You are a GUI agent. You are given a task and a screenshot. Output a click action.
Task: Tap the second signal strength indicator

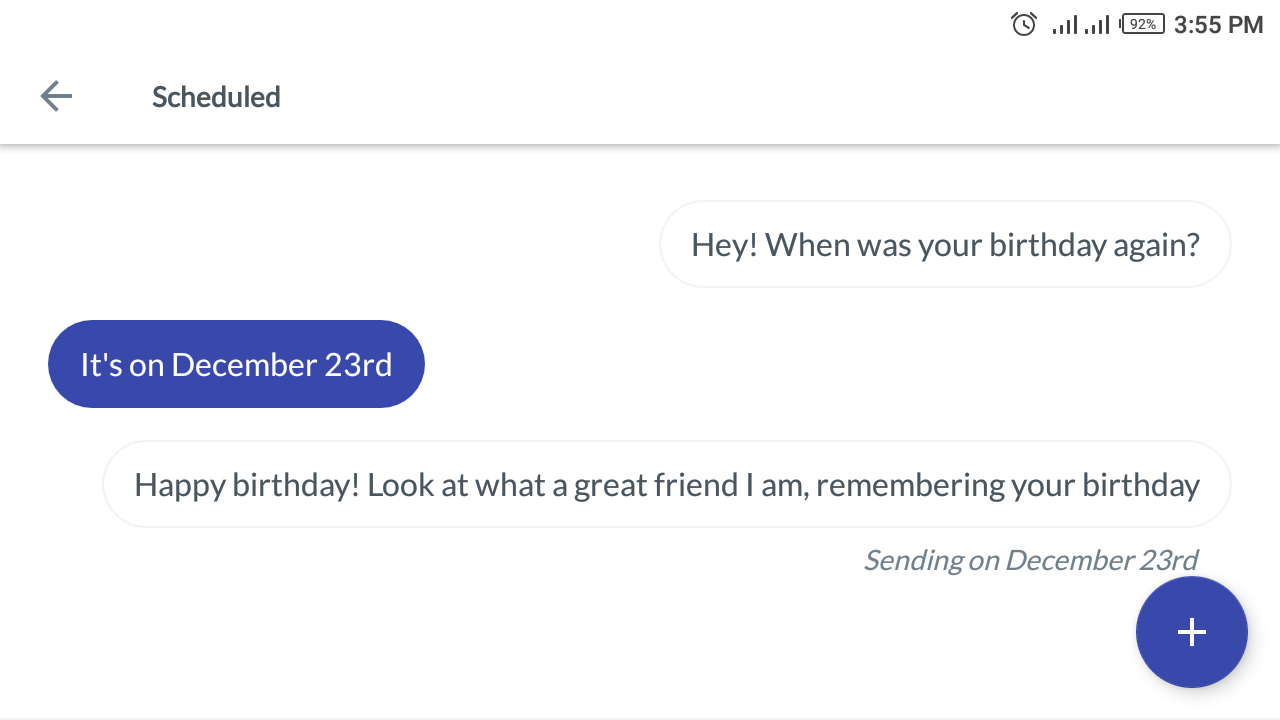pos(1097,25)
